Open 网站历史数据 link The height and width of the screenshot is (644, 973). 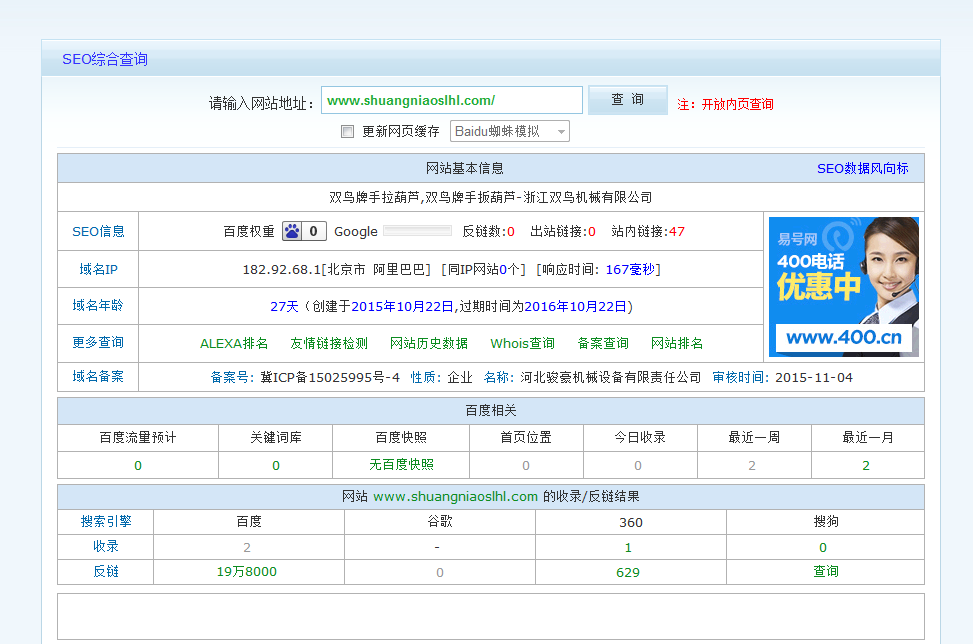(x=429, y=344)
